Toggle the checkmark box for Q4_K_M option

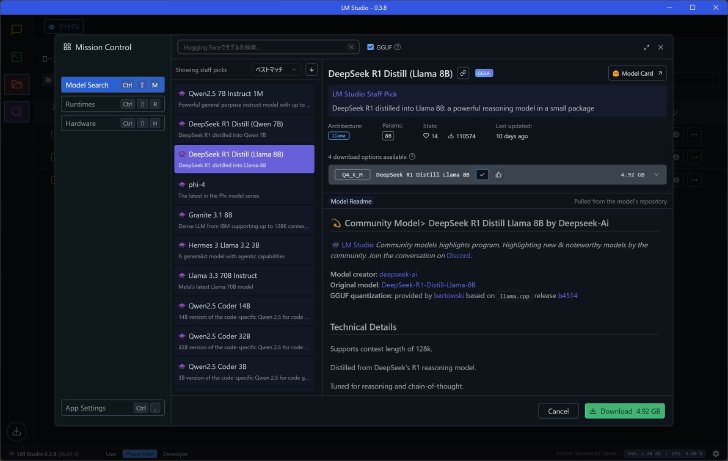tap(482, 175)
